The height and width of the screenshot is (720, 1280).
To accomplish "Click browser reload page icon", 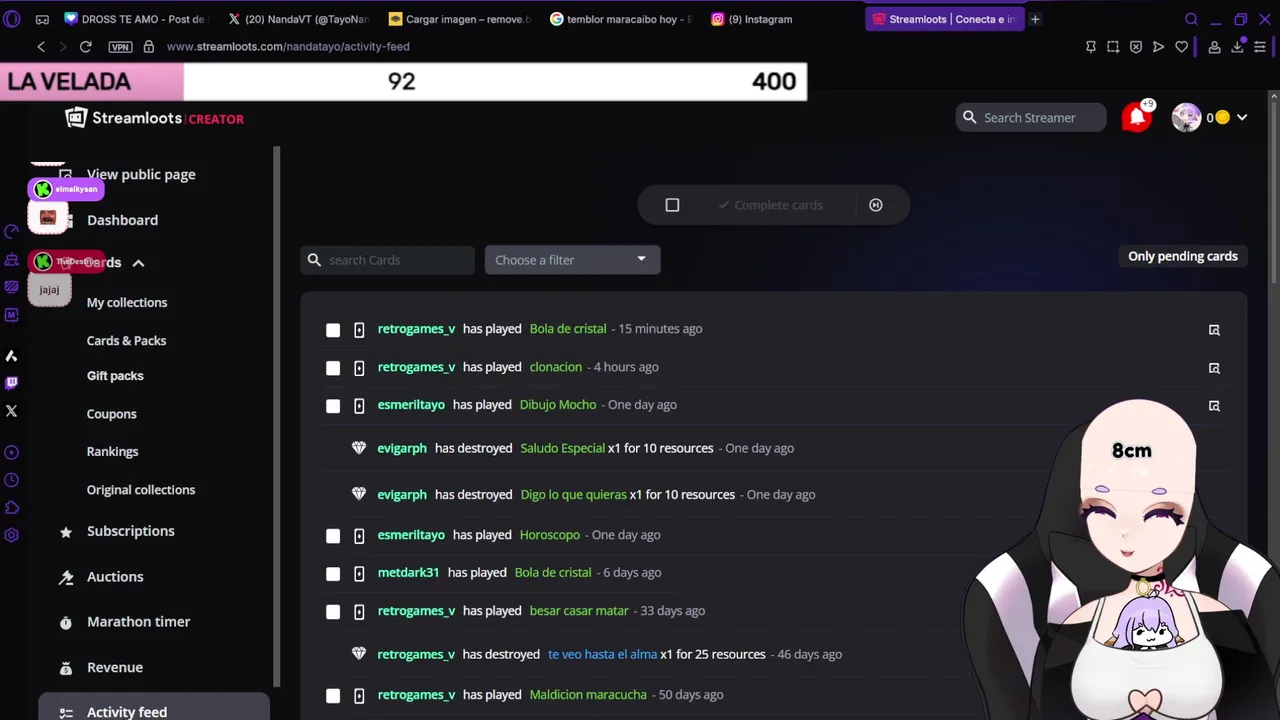I will coord(86,46).
